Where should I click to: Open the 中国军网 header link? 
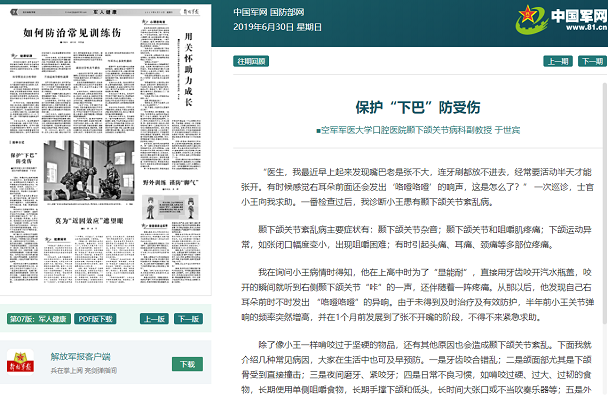[250, 12]
